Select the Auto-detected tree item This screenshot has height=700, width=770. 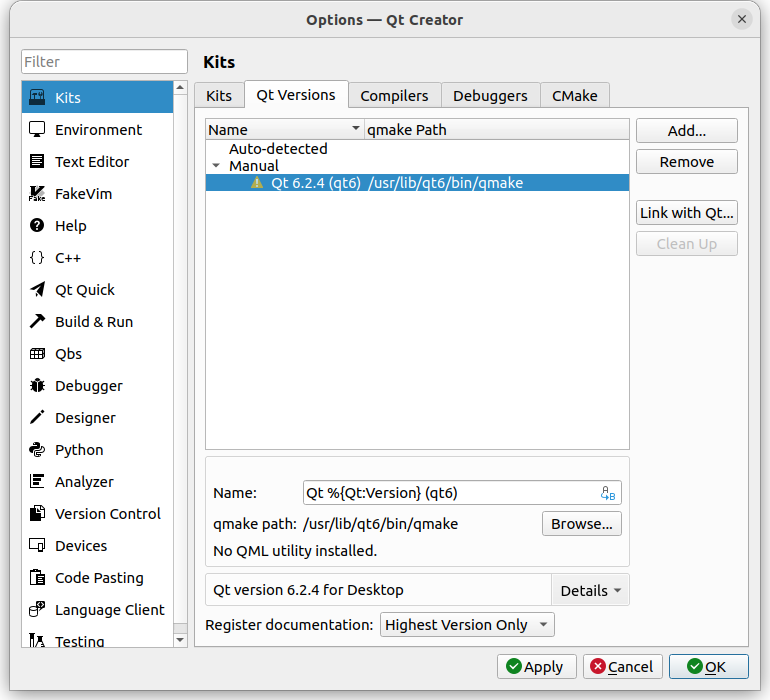coord(278,148)
